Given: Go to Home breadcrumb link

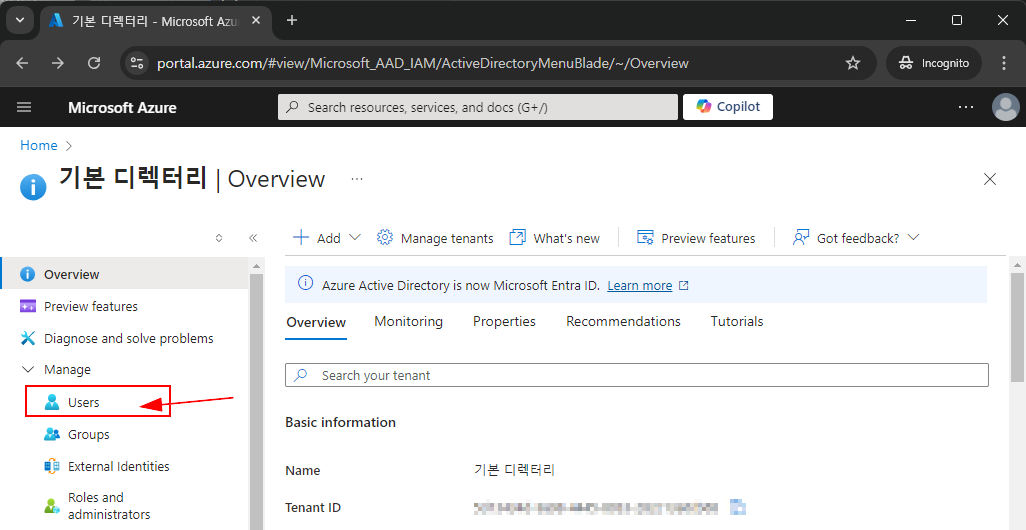Looking at the screenshot, I should pos(39,145).
